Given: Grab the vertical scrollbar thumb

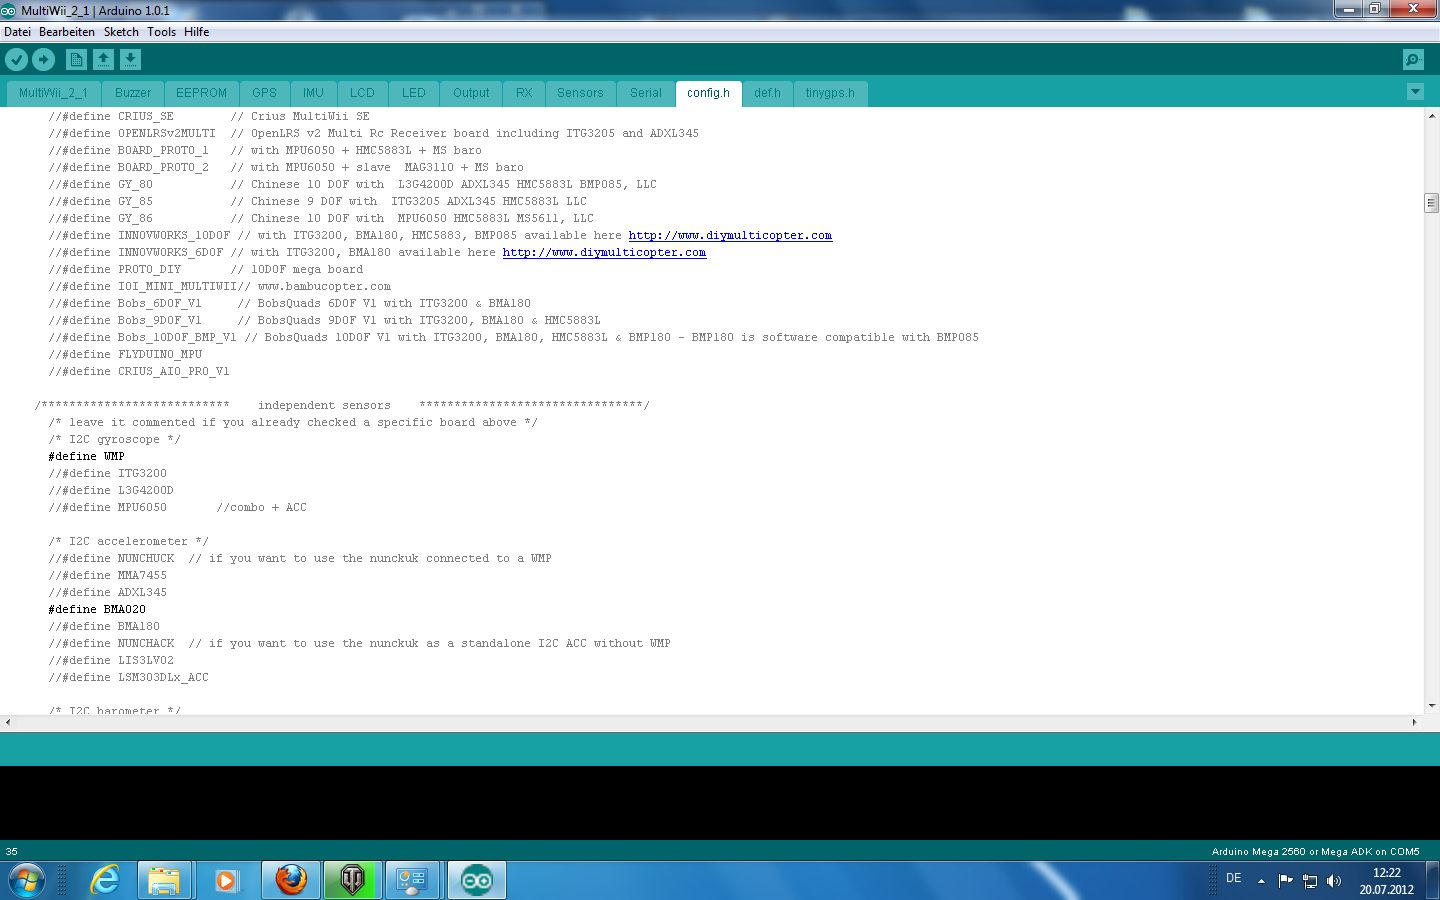Looking at the screenshot, I should [1431, 203].
